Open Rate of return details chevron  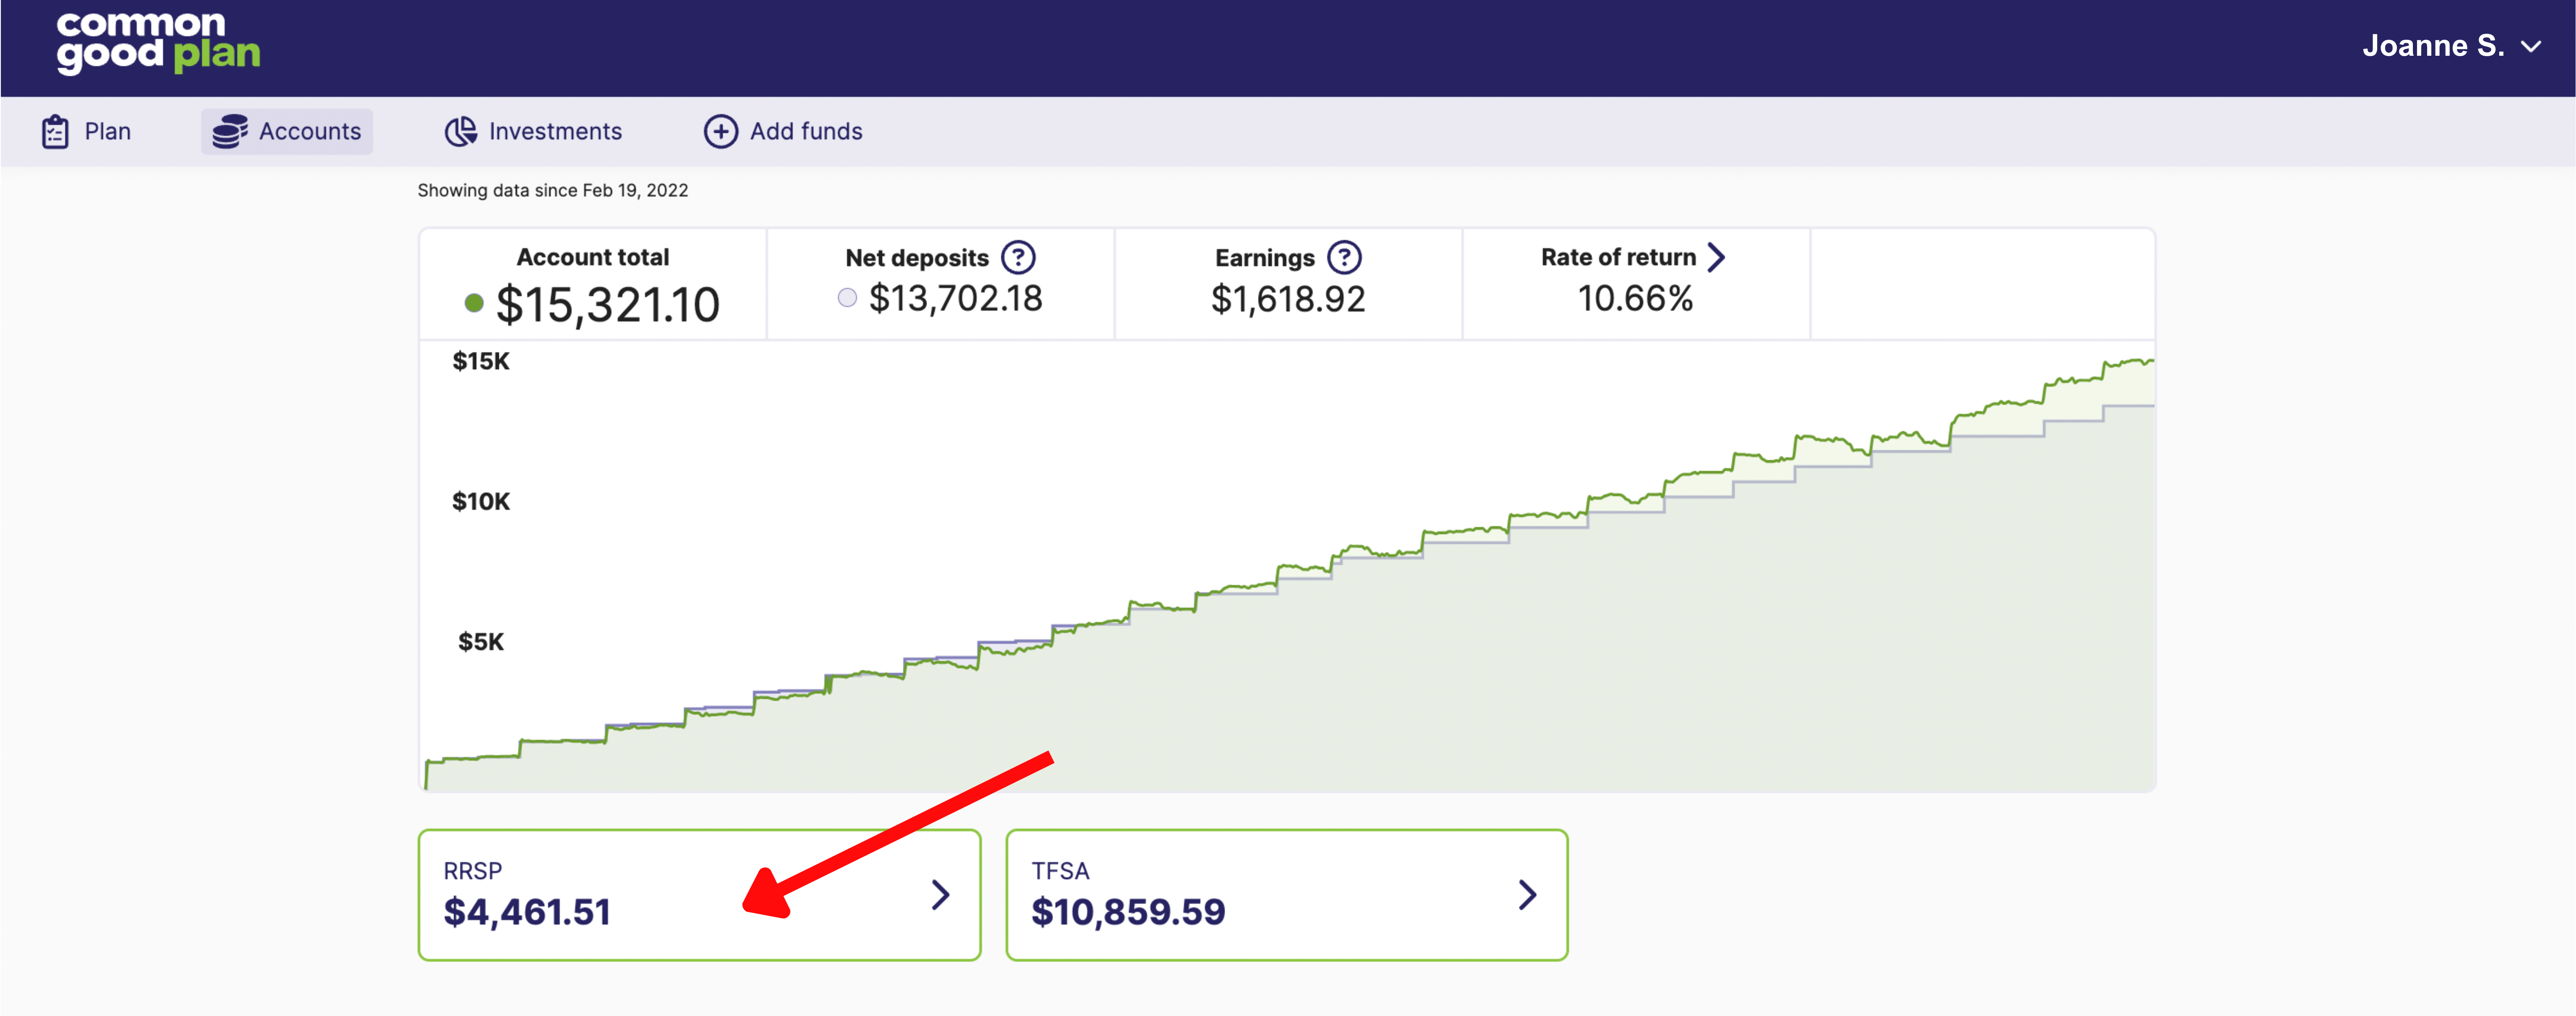[x=1716, y=257]
